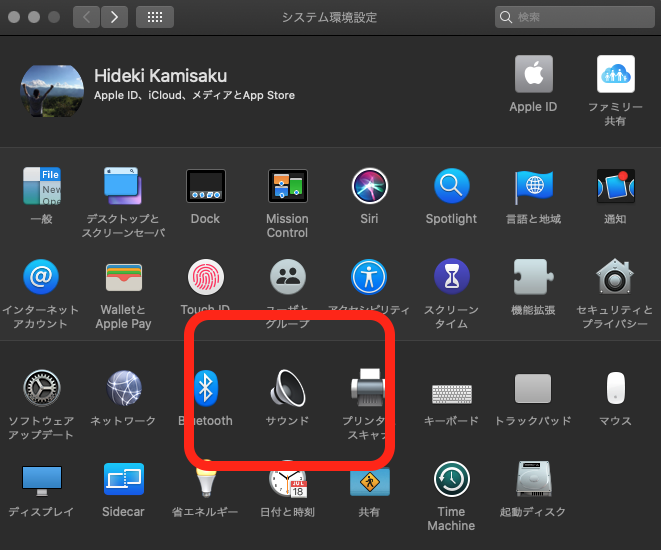The height and width of the screenshot is (550, 661).
Task: Open Sound (サウンド) preferences
Action: click(x=288, y=388)
